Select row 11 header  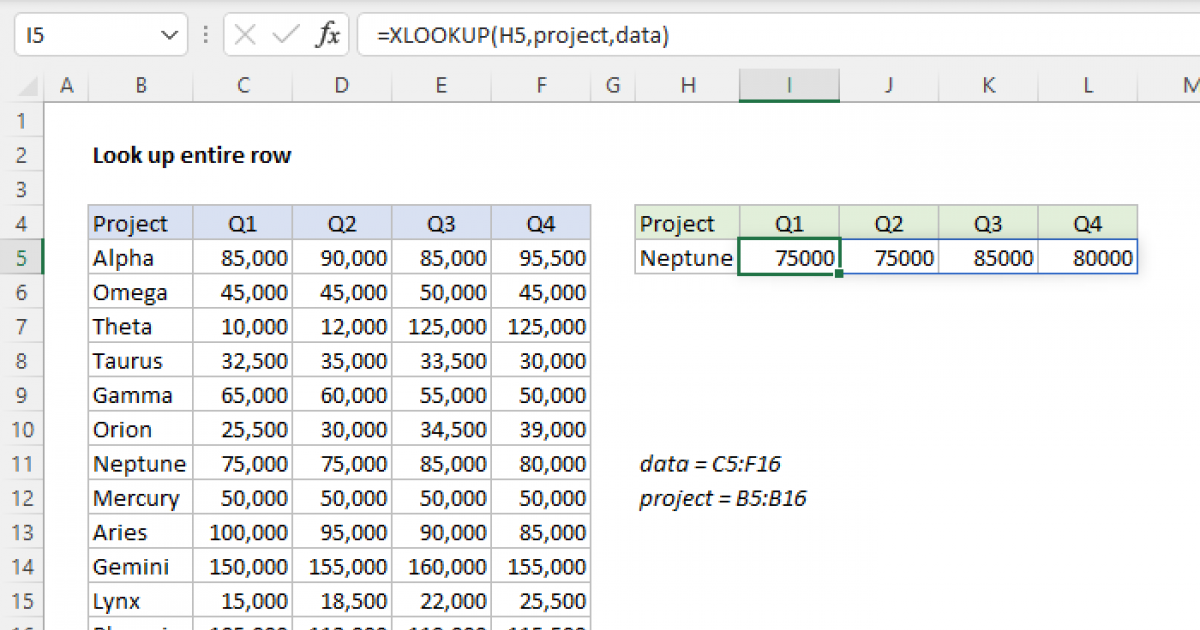pos(24,464)
